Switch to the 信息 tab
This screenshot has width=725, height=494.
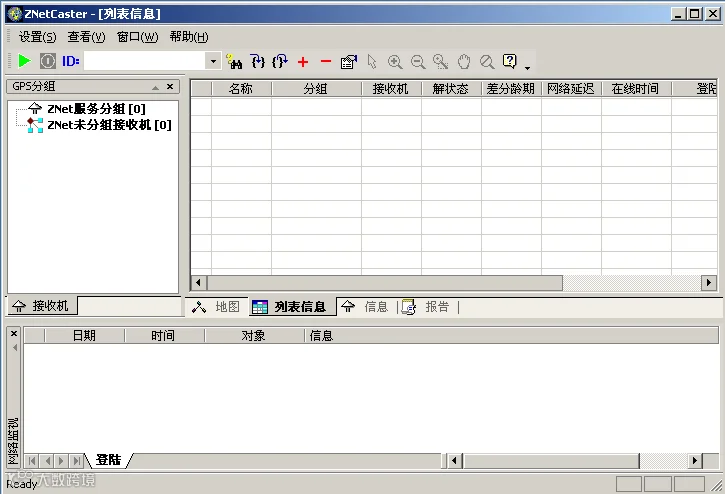(x=366, y=307)
